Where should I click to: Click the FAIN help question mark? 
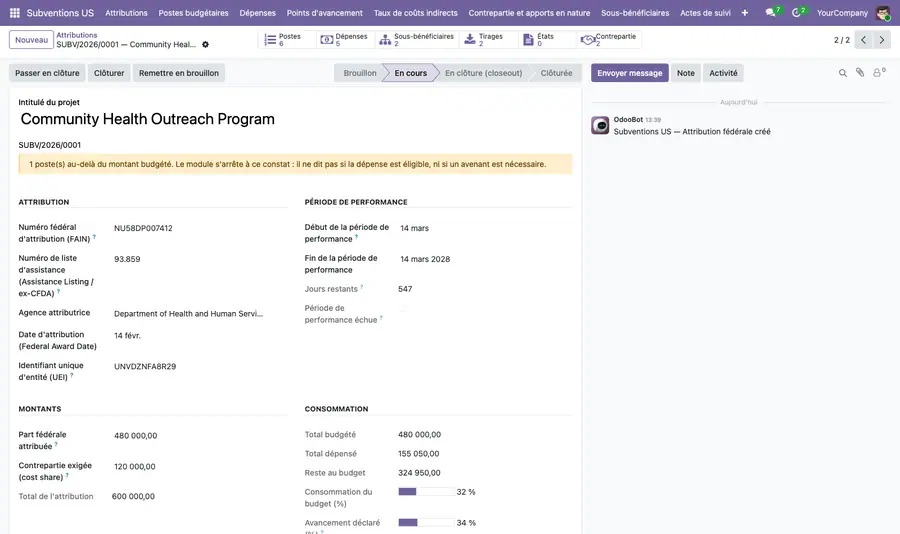click(x=94, y=237)
